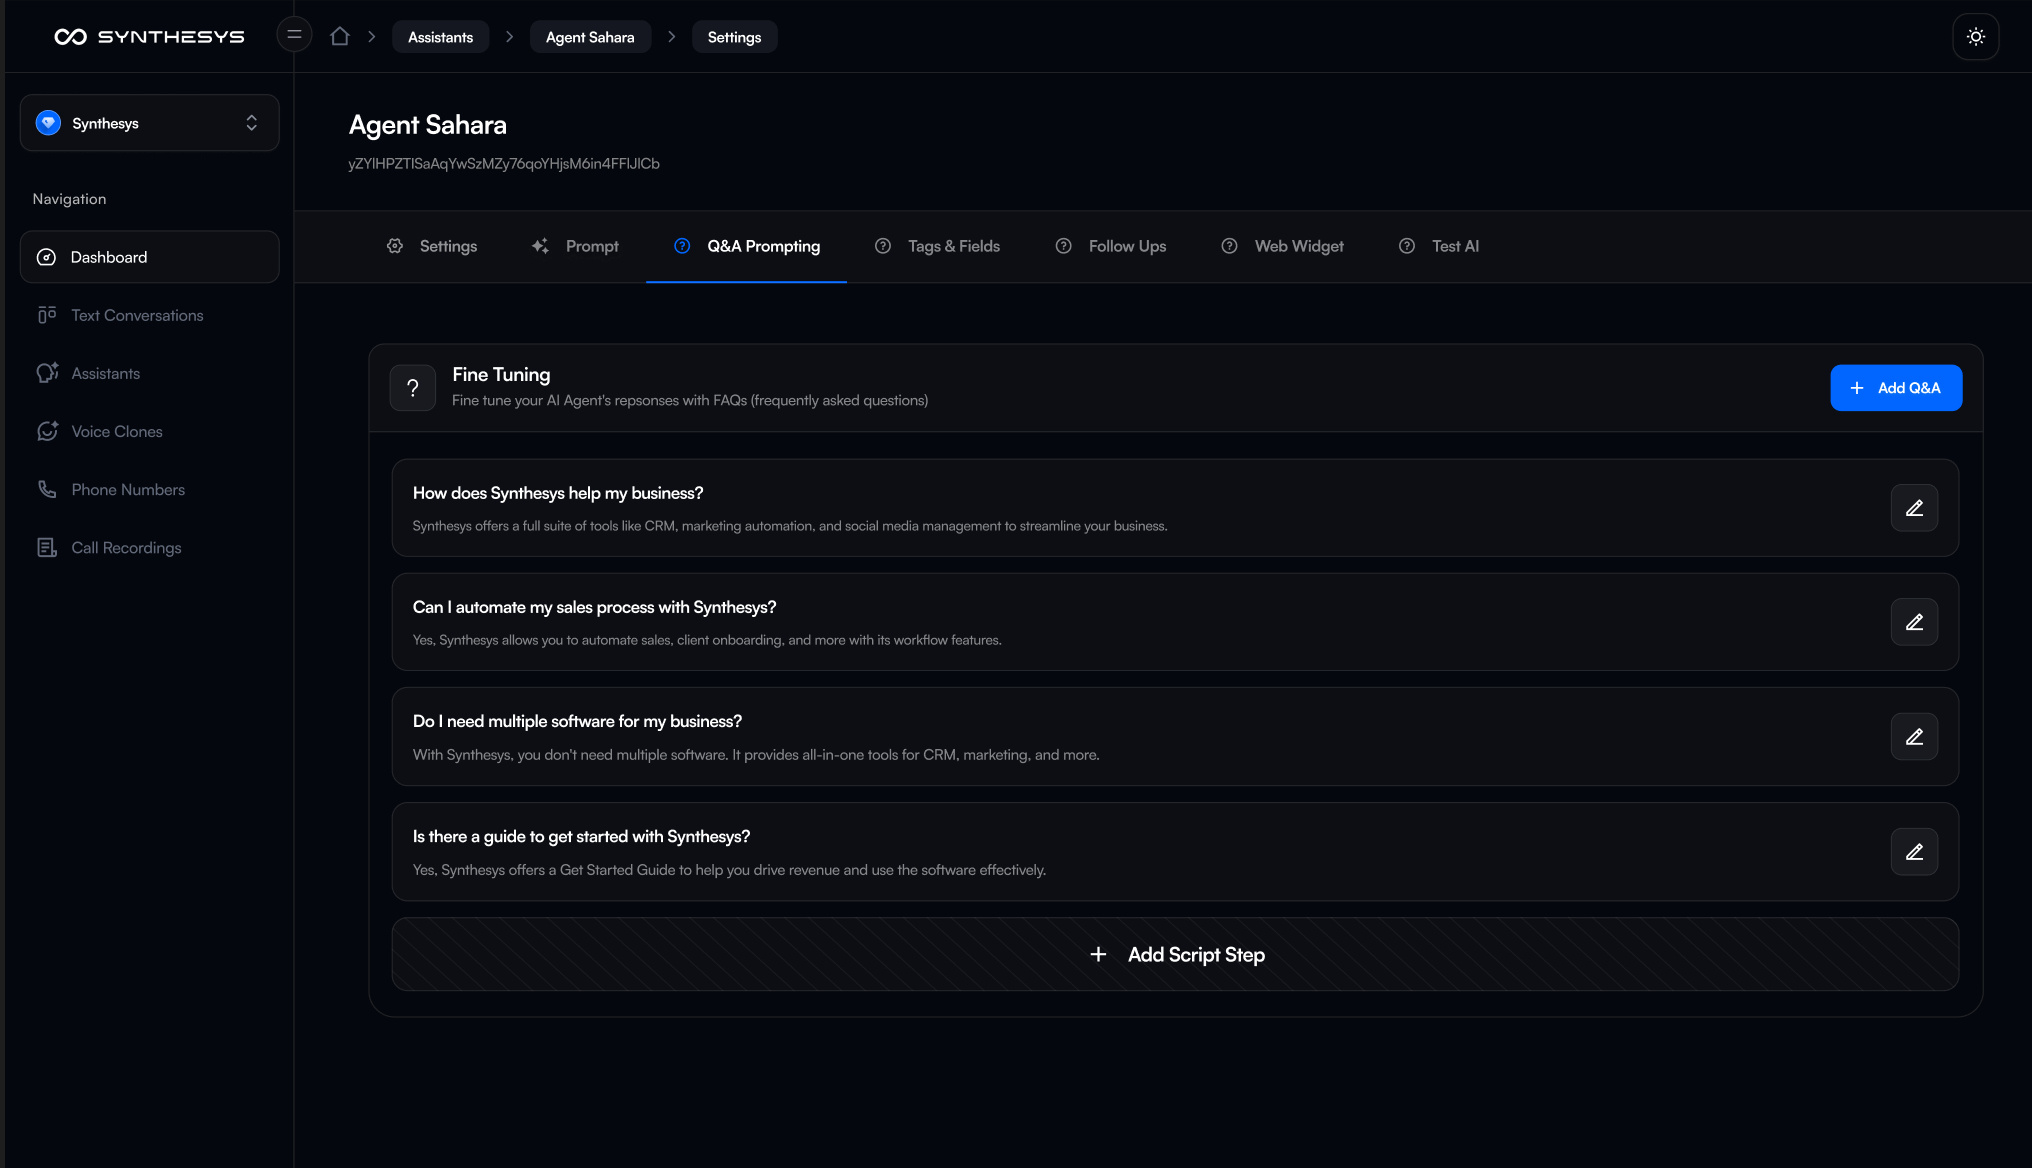This screenshot has height=1168, width=2032.
Task: Click the Synthesys workspace avatar icon
Action: [x=48, y=123]
